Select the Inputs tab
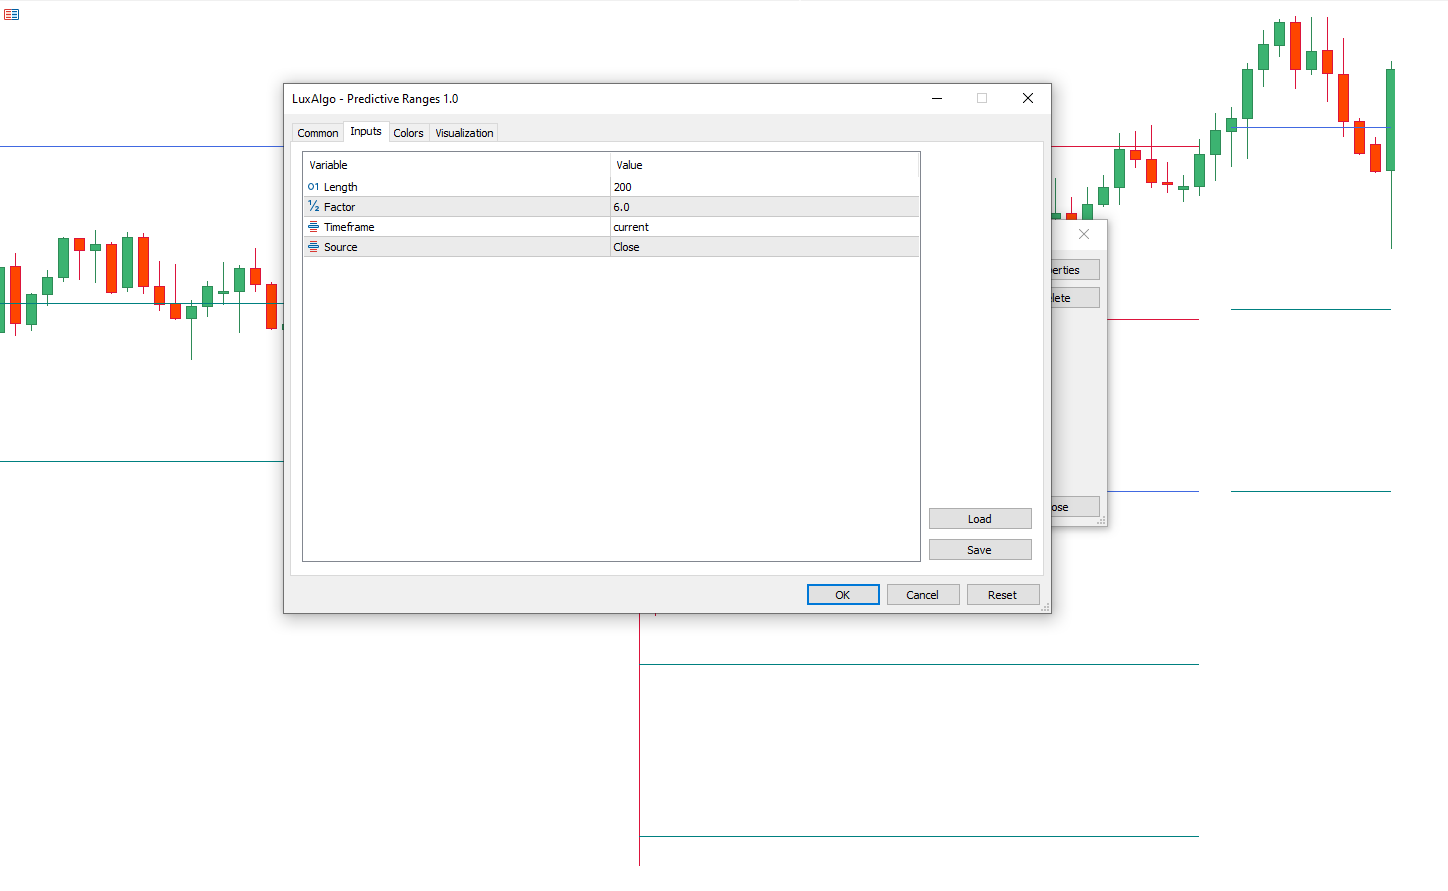1448x891 pixels. click(x=366, y=131)
